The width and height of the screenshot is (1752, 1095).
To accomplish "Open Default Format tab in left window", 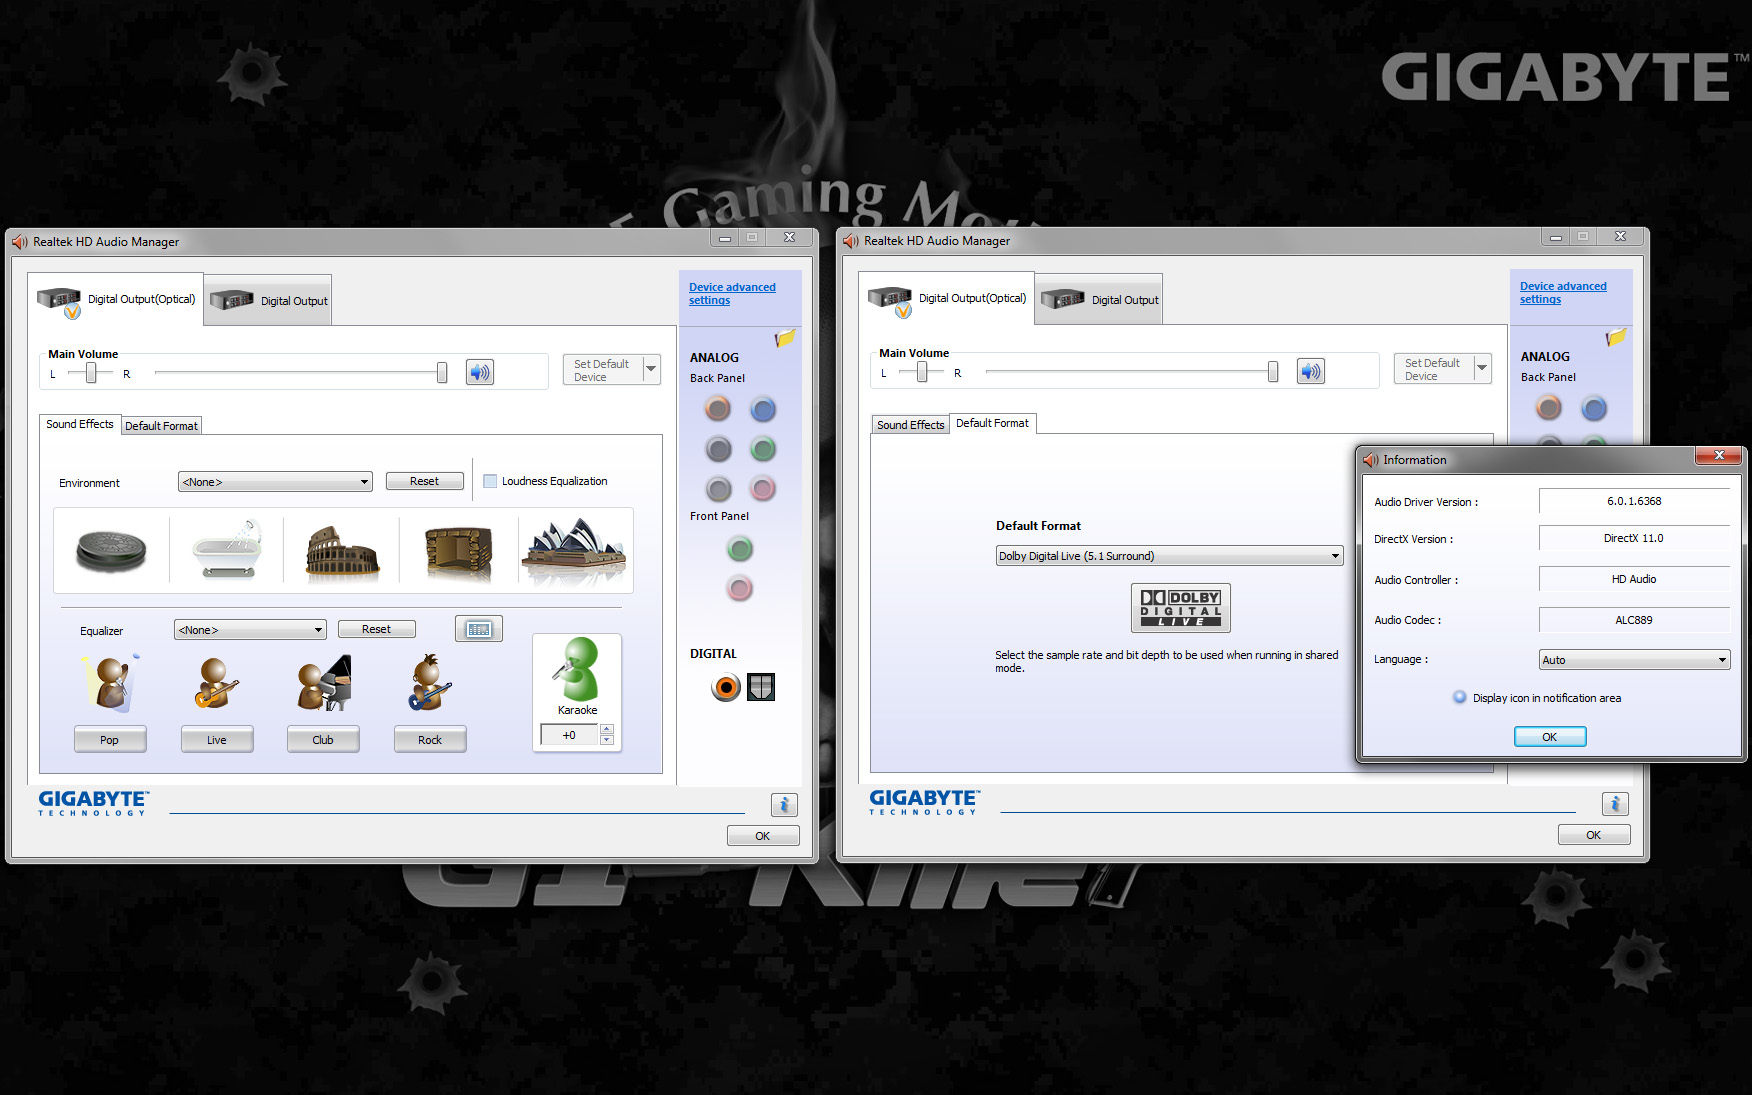I will [x=161, y=426].
